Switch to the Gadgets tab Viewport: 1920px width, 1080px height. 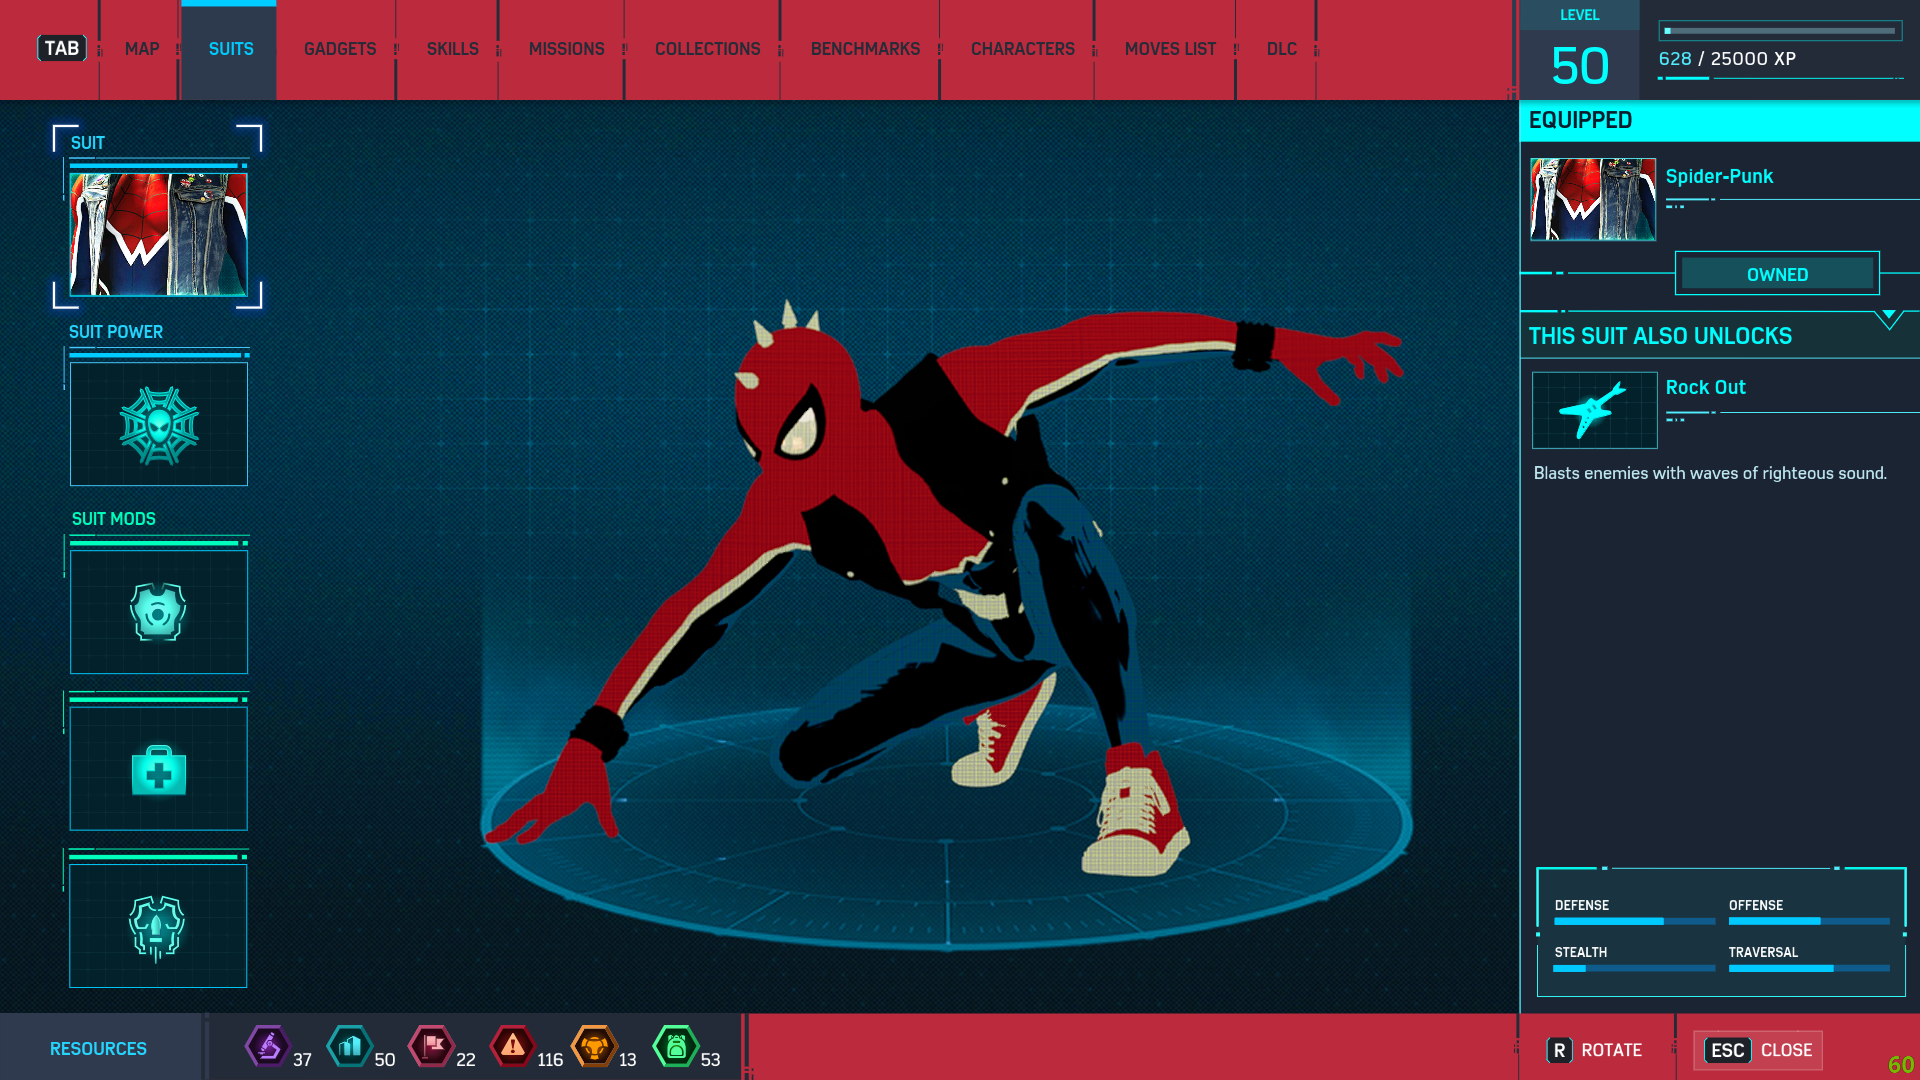coord(340,49)
